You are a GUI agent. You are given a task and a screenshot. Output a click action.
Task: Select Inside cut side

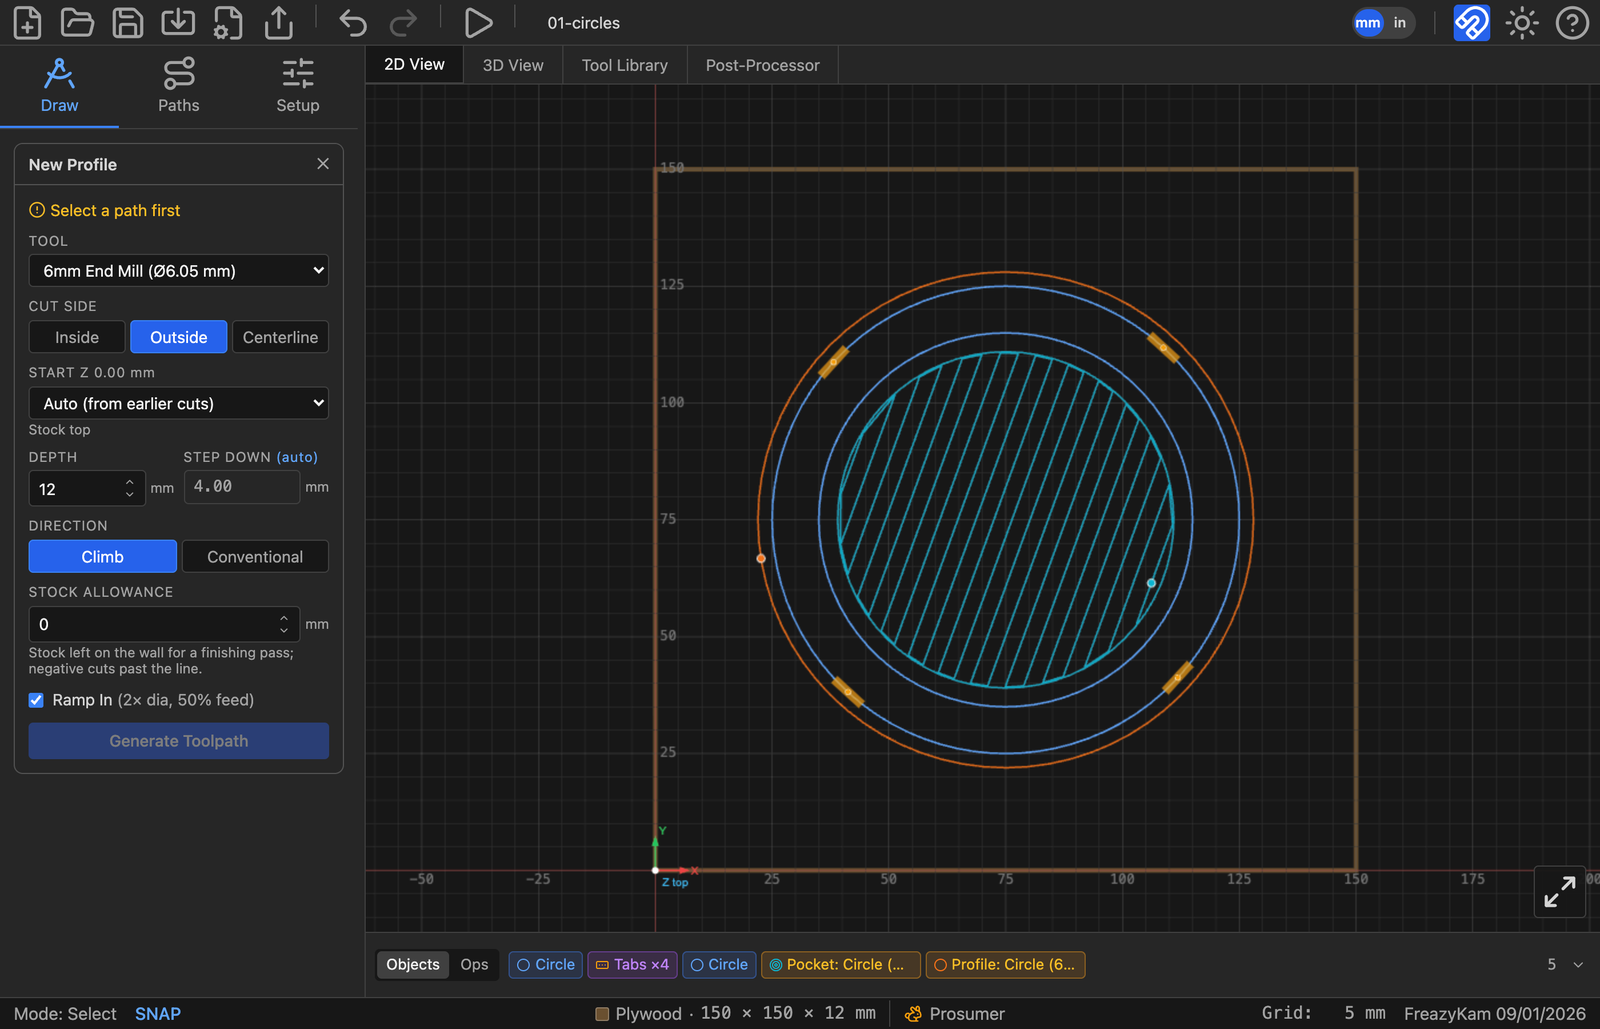77,337
